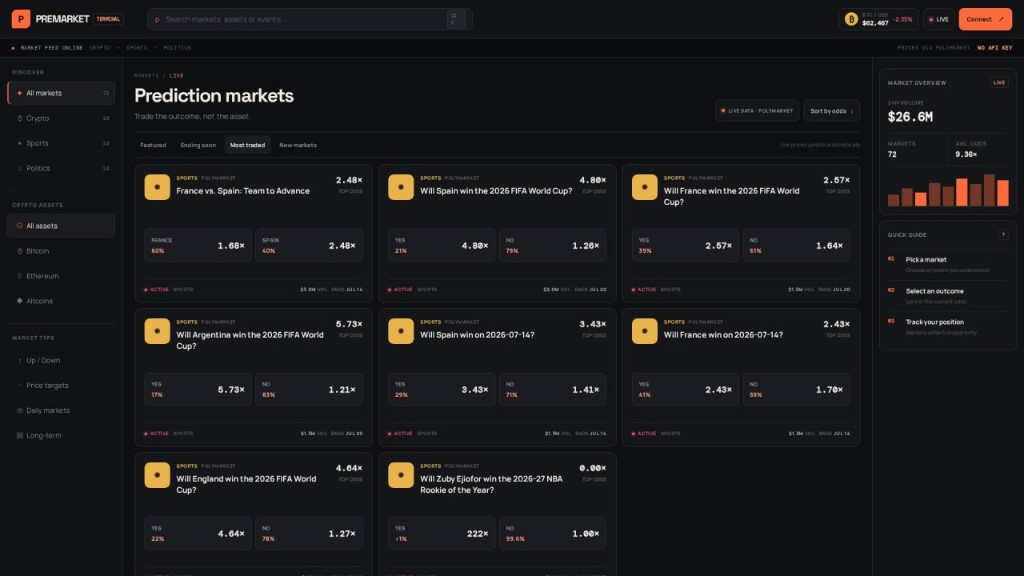Pick No 1.26x on Spain World Cup
The image size is (1024, 576).
pos(552,246)
